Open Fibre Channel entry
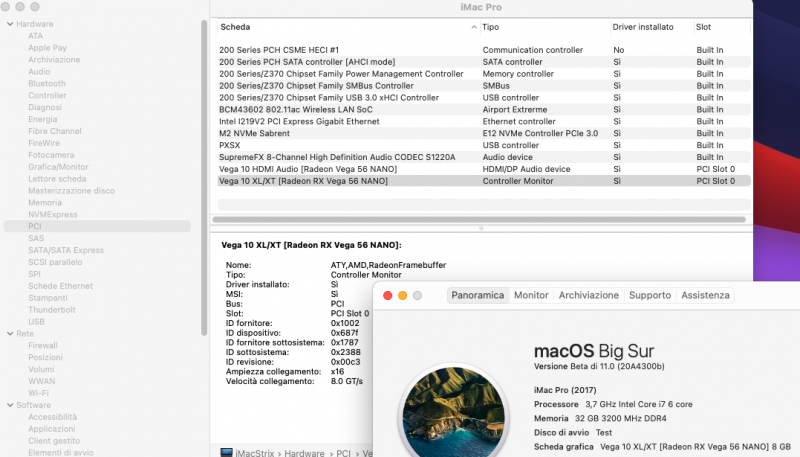The image size is (800, 457). click(55, 131)
